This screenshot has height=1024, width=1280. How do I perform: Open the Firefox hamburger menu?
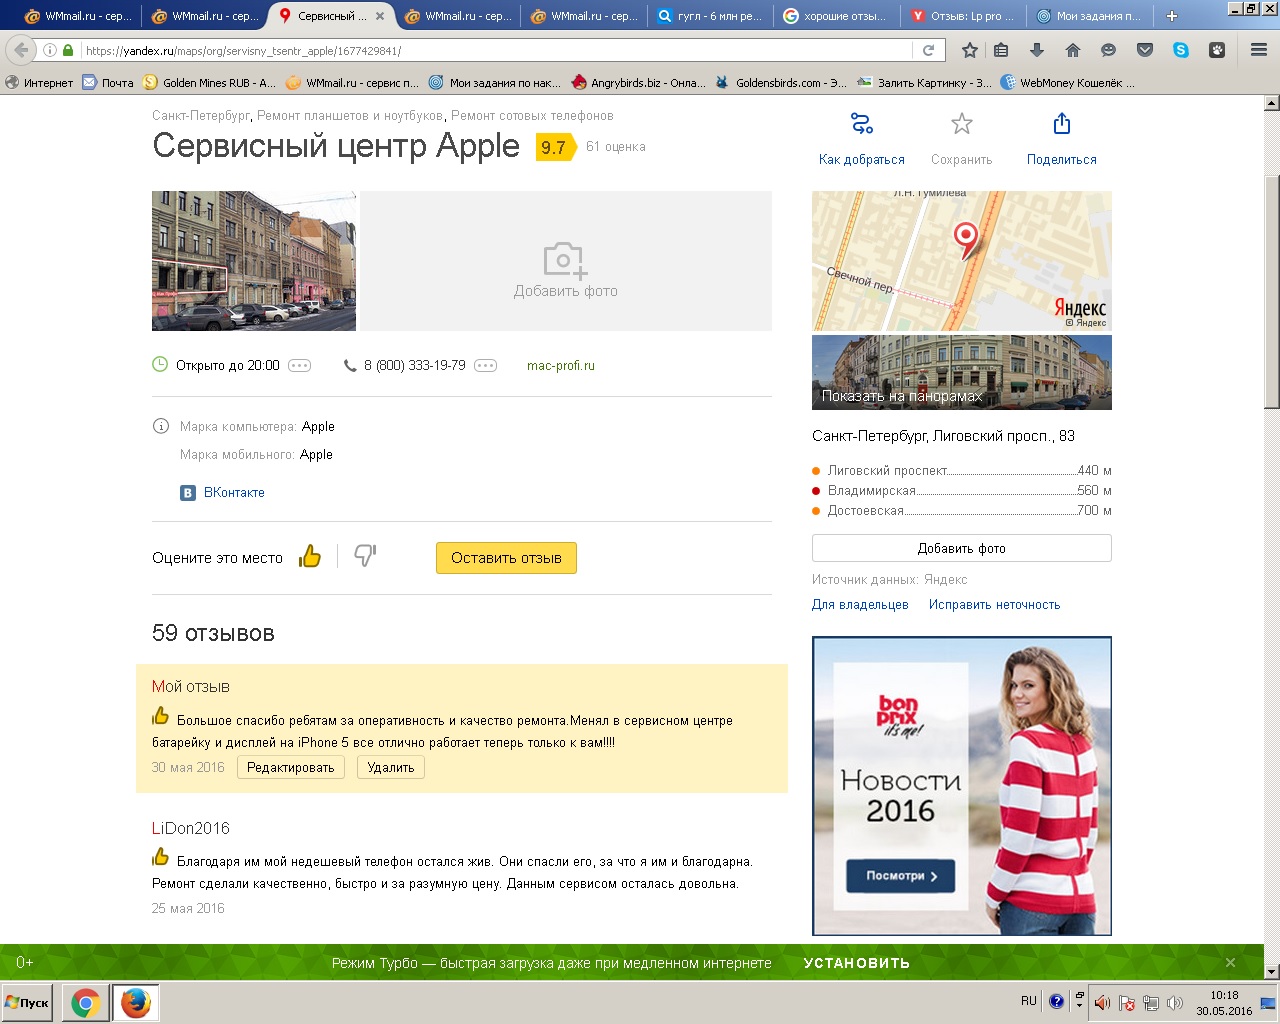tap(1259, 50)
